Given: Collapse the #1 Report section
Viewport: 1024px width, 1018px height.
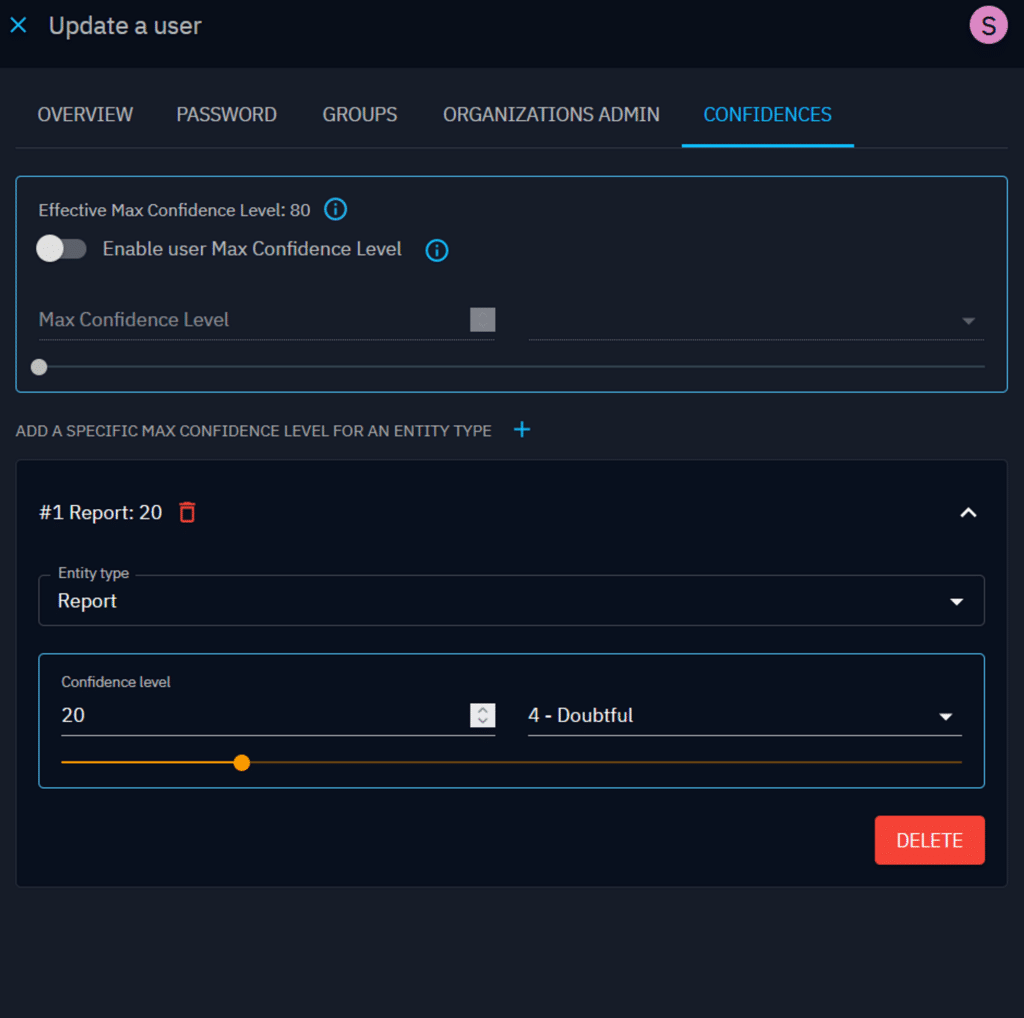Looking at the screenshot, I should click(x=967, y=513).
